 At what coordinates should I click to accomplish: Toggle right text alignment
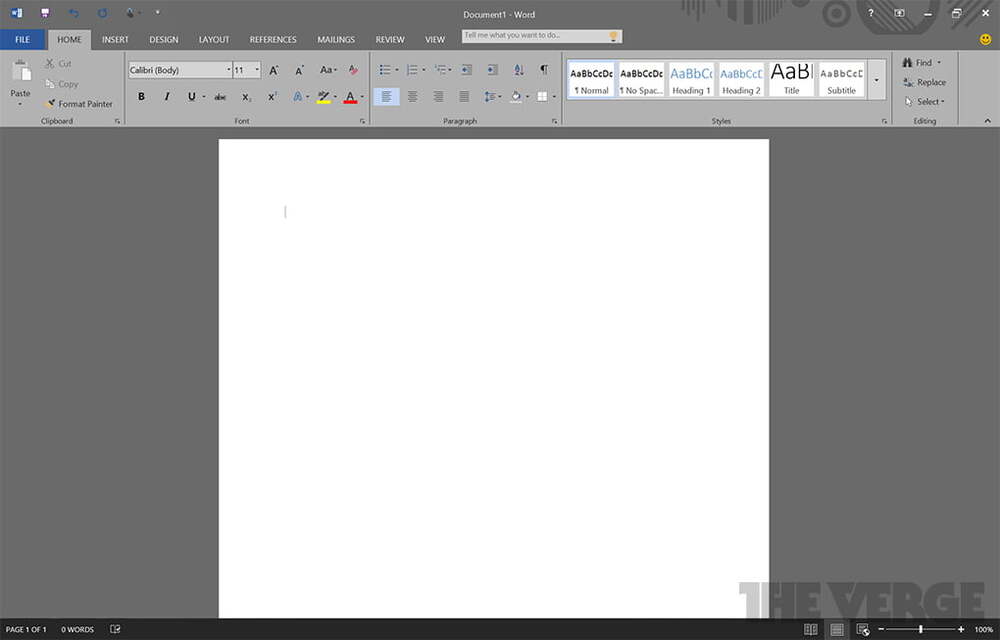[437, 96]
